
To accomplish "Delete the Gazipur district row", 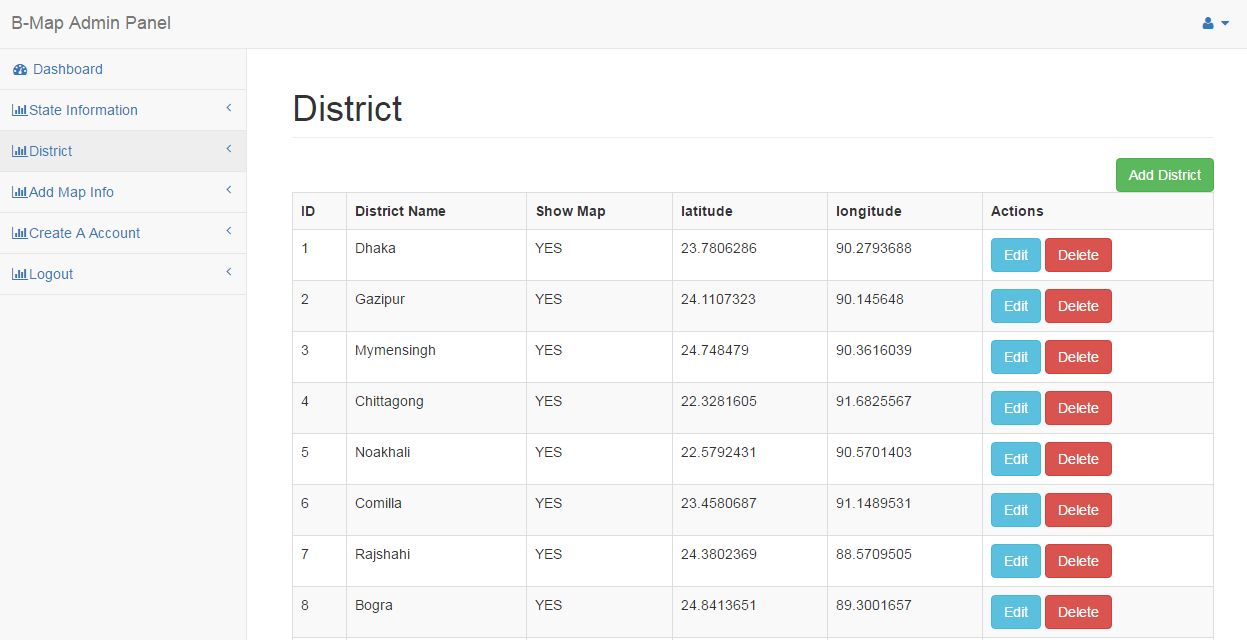I will [1078, 306].
